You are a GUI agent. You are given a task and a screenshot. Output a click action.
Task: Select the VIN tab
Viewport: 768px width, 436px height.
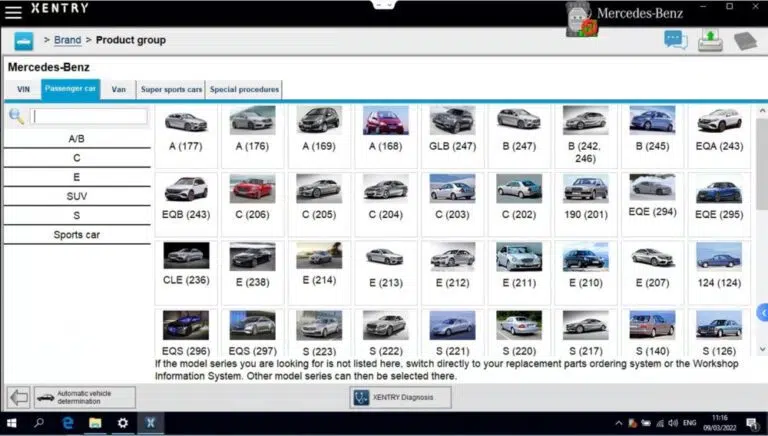(x=23, y=90)
